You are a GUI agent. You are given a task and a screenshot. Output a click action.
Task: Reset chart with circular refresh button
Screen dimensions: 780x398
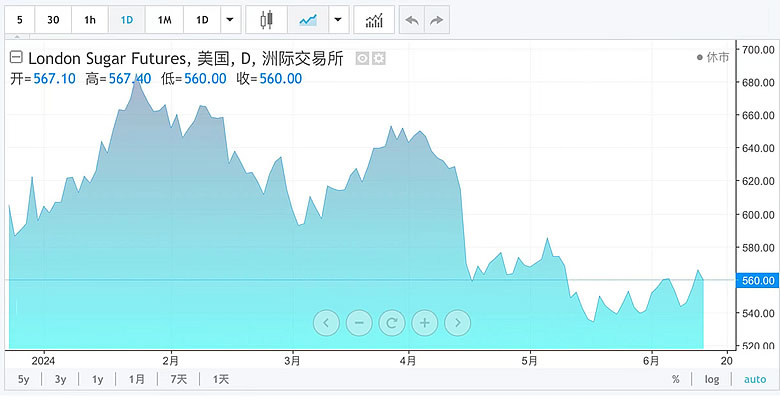(x=391, y=323)
